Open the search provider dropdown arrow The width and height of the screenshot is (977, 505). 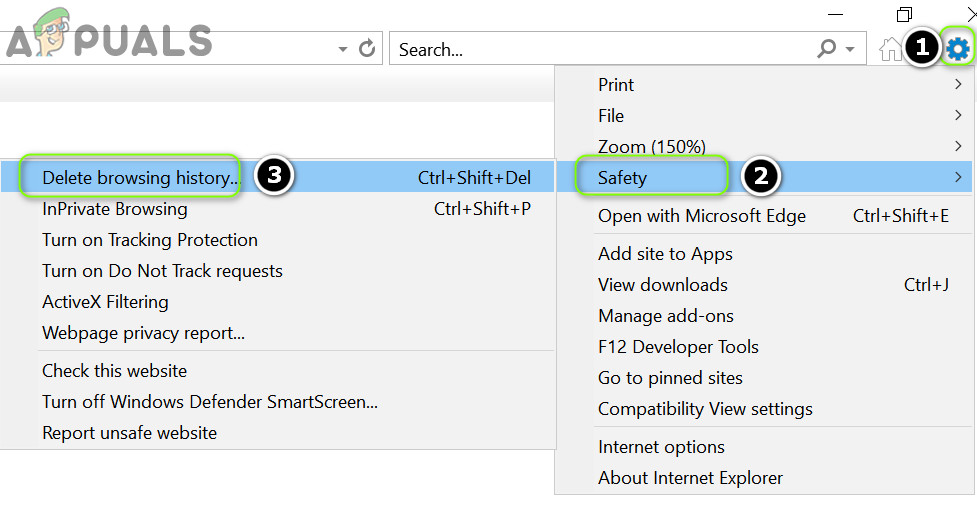click(x=850, y=49)
